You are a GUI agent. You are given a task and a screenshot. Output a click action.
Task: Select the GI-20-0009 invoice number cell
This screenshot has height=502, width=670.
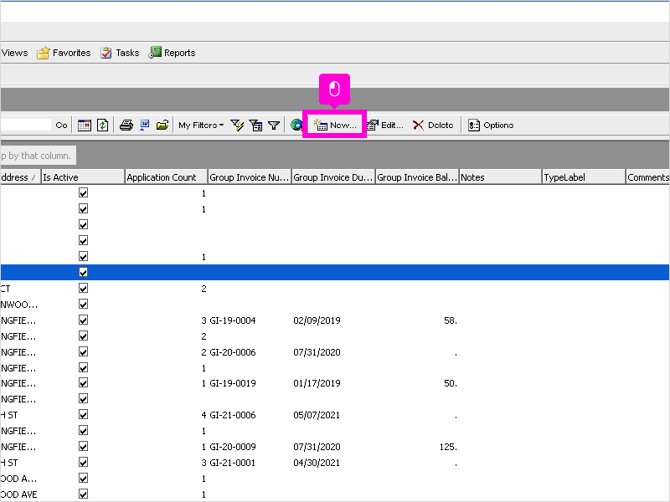pos(232,447)
